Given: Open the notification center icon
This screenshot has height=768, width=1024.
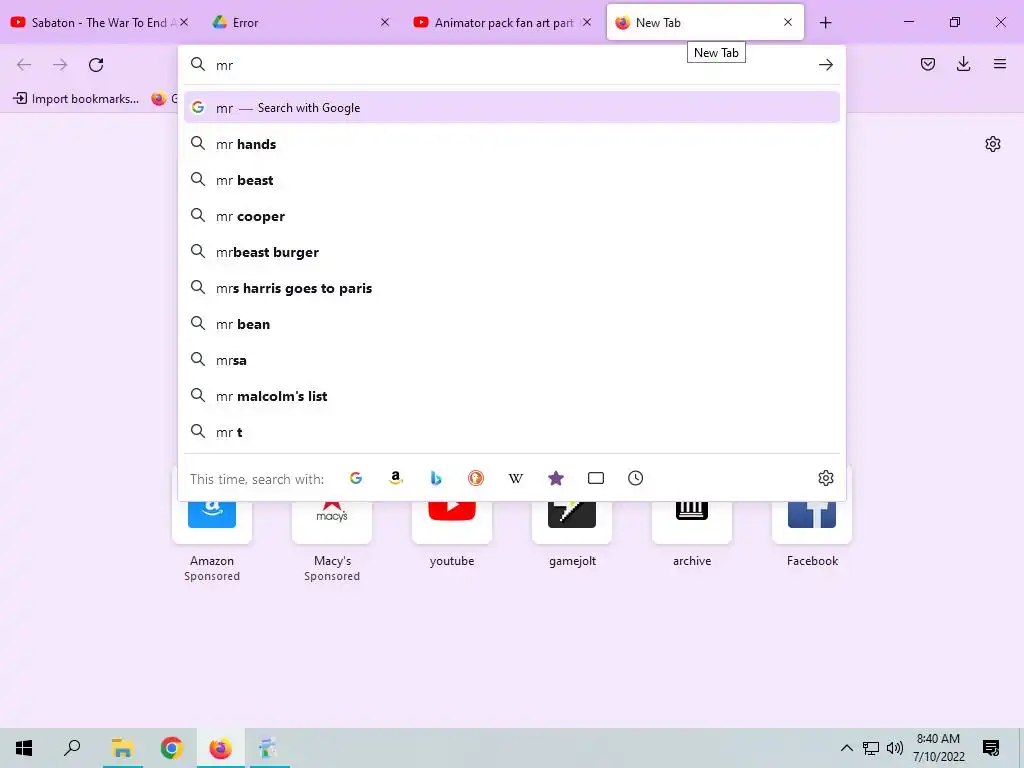Looking at the screenshot, I should click(x=991, y=748).
